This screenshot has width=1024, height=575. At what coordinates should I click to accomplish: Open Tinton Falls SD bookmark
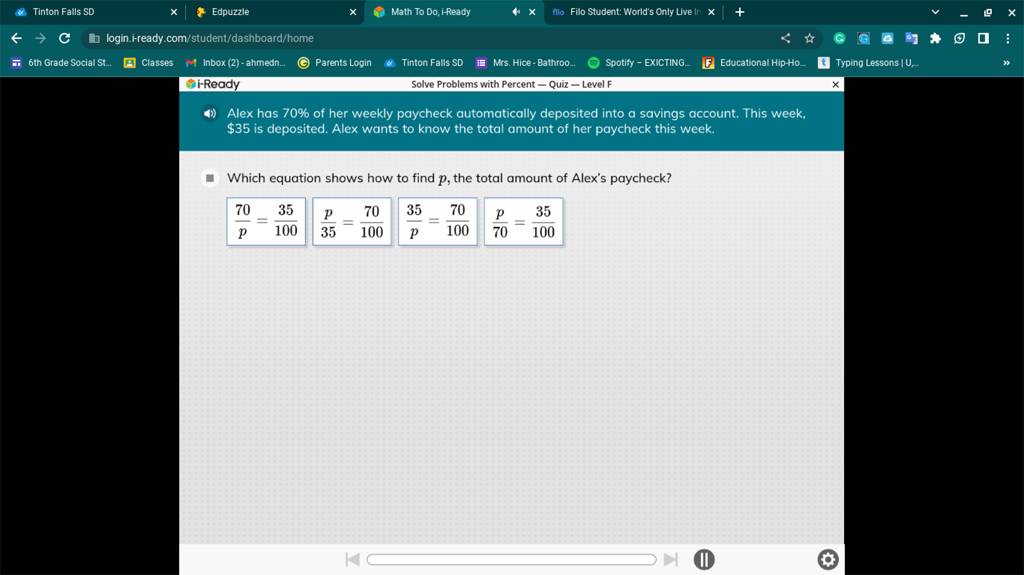coord(423,63)
